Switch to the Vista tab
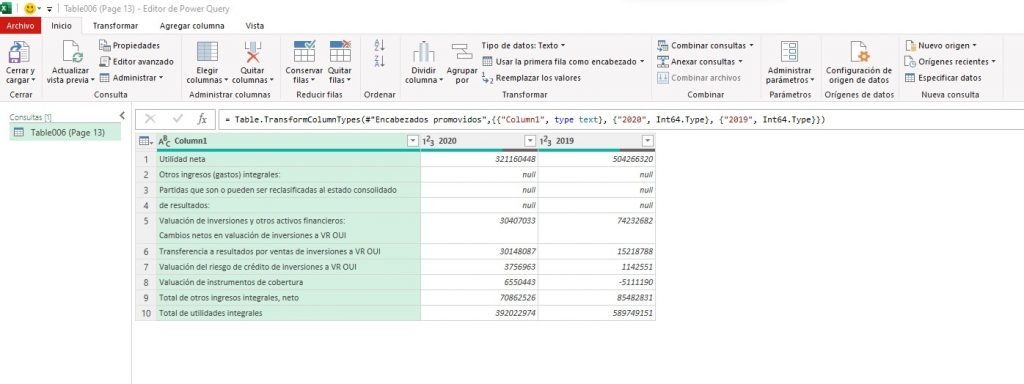 click(x=255, y=26)
